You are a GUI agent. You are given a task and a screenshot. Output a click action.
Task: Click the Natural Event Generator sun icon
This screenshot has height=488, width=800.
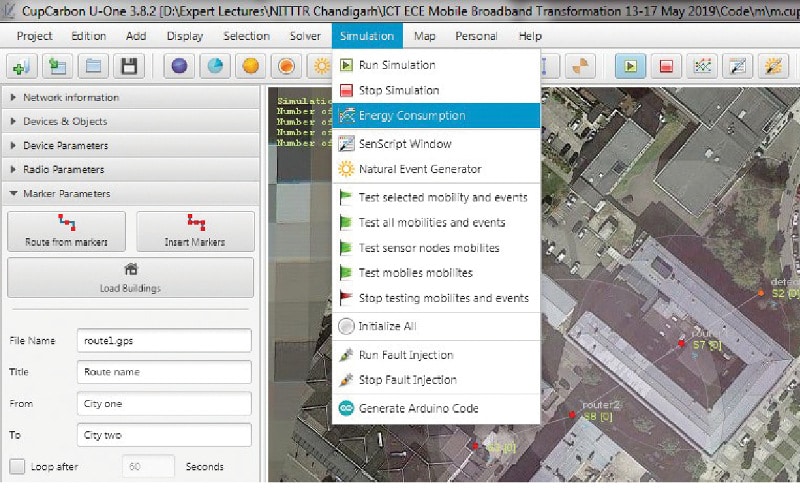pyautogui.click(x=346, y=169)
